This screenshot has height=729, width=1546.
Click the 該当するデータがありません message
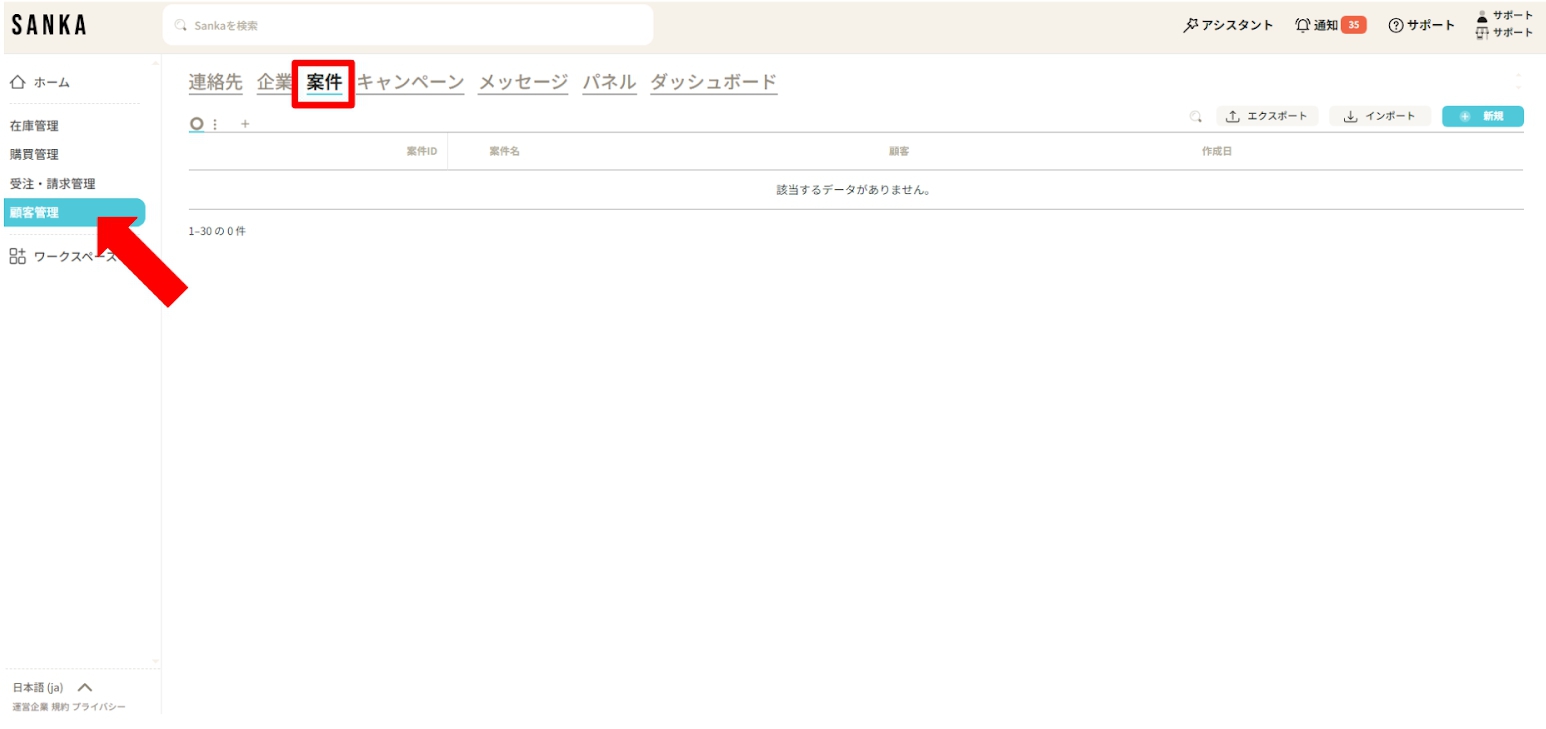pos(854,190)
